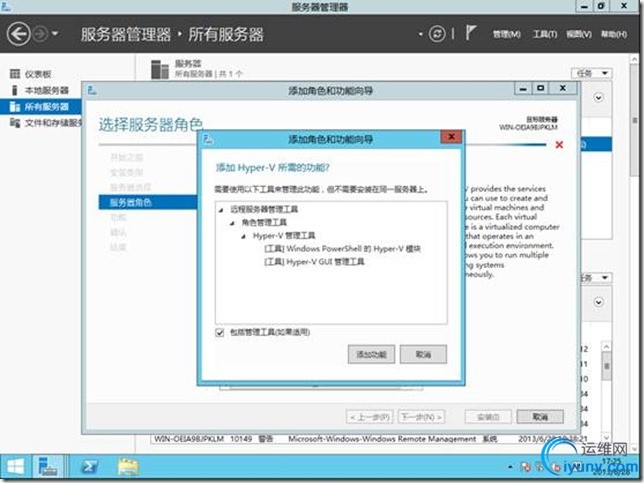Open the navigation history dropdown arrow
Image resolution: width=644 pixels, height=483 pixels.
pyautogui.click(x=55, y=33)
